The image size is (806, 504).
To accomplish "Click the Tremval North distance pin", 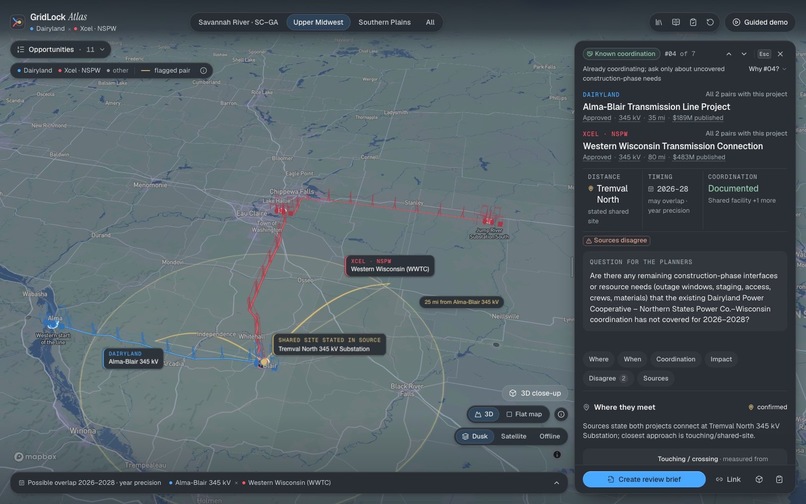I will (591, 189).
